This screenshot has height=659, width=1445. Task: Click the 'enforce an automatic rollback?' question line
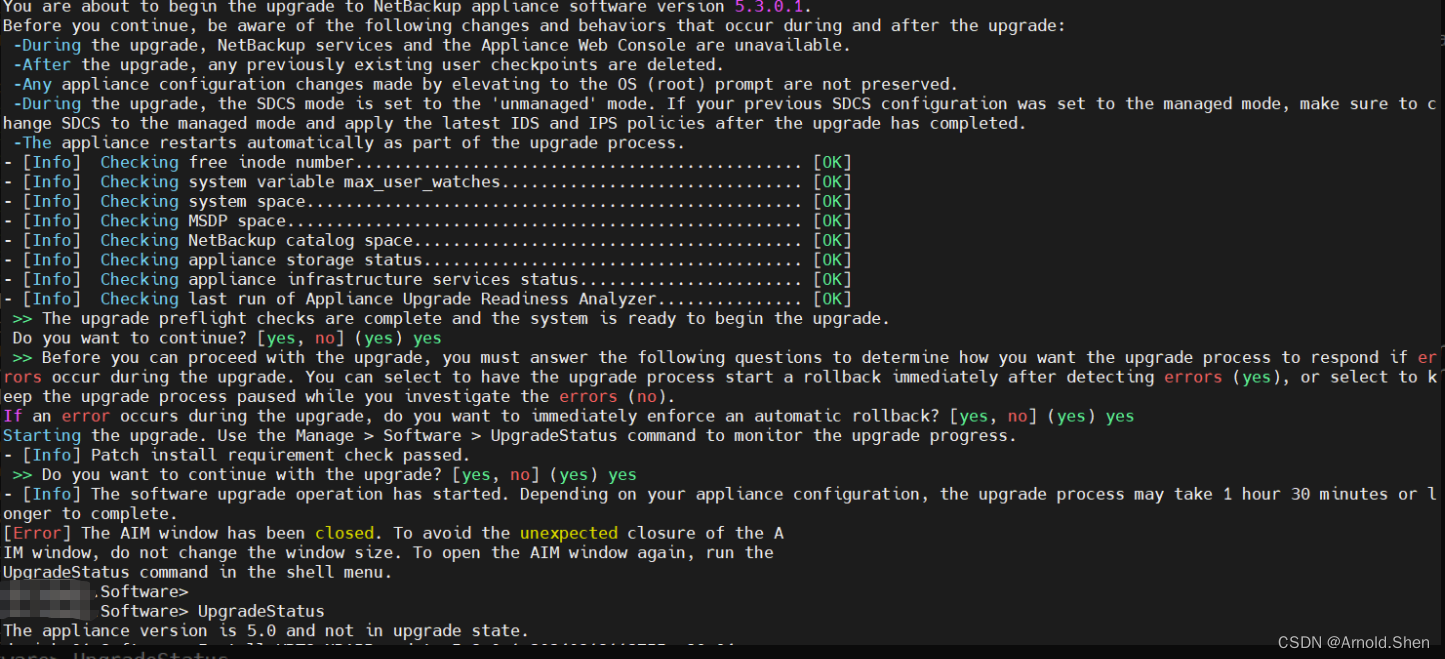pos(568,416)
